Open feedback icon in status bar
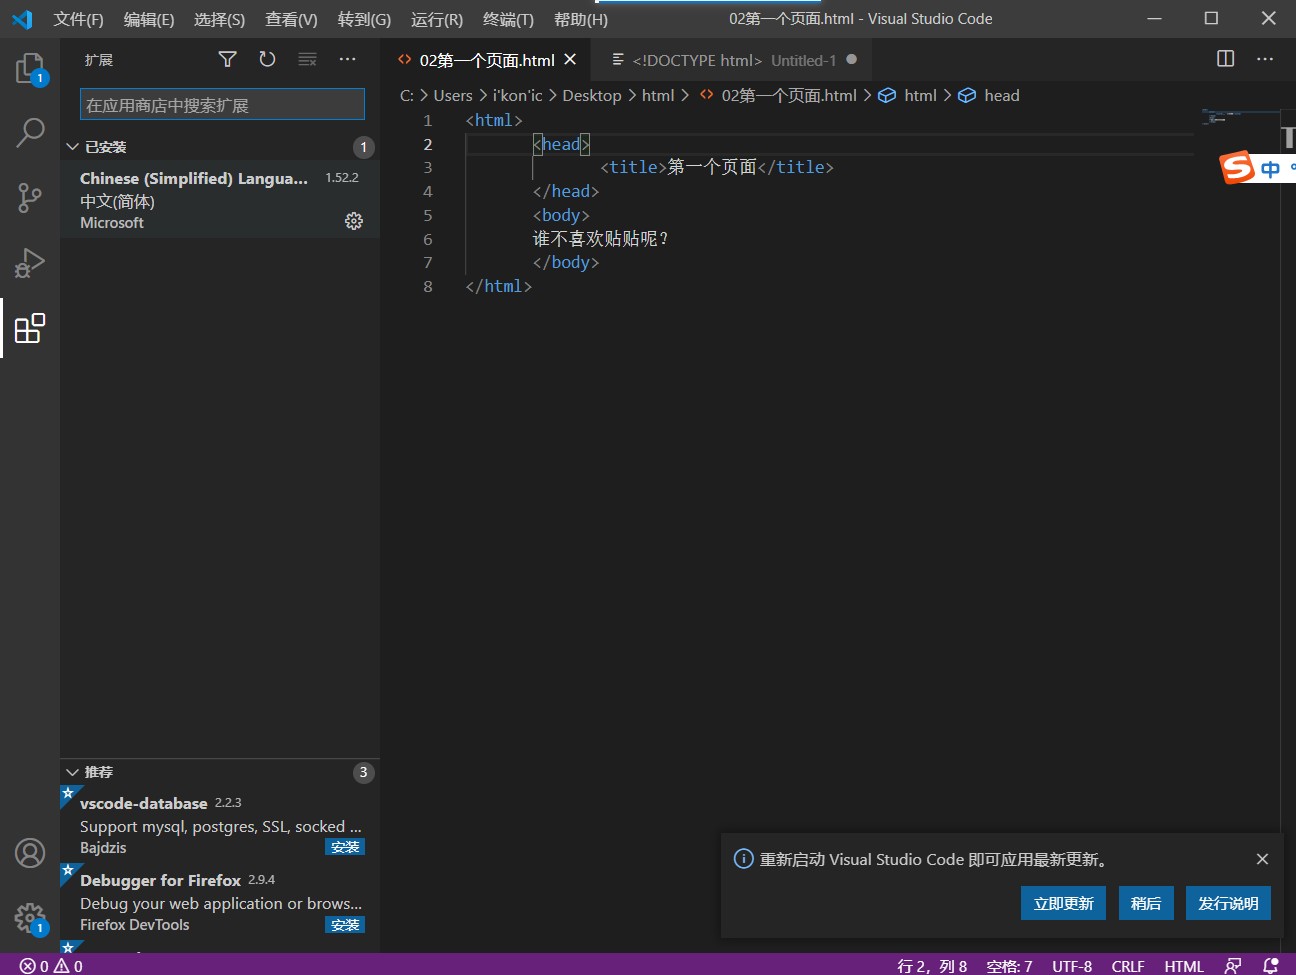Image resolution: width=1296 pixels, height=975 pixels. 1233,966
